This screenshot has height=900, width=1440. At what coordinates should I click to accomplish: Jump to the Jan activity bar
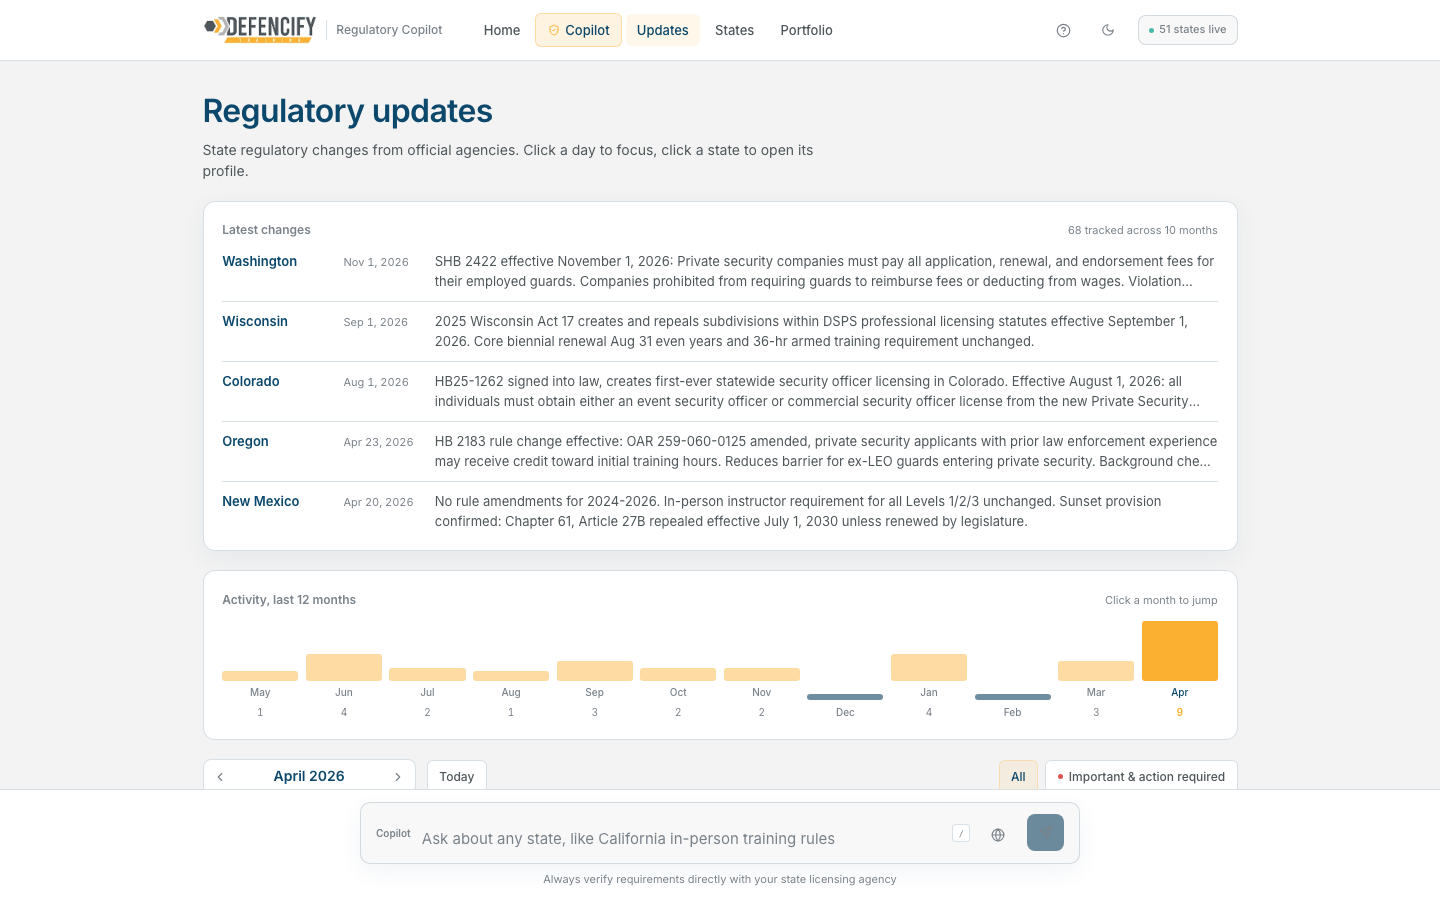point(929,667)
